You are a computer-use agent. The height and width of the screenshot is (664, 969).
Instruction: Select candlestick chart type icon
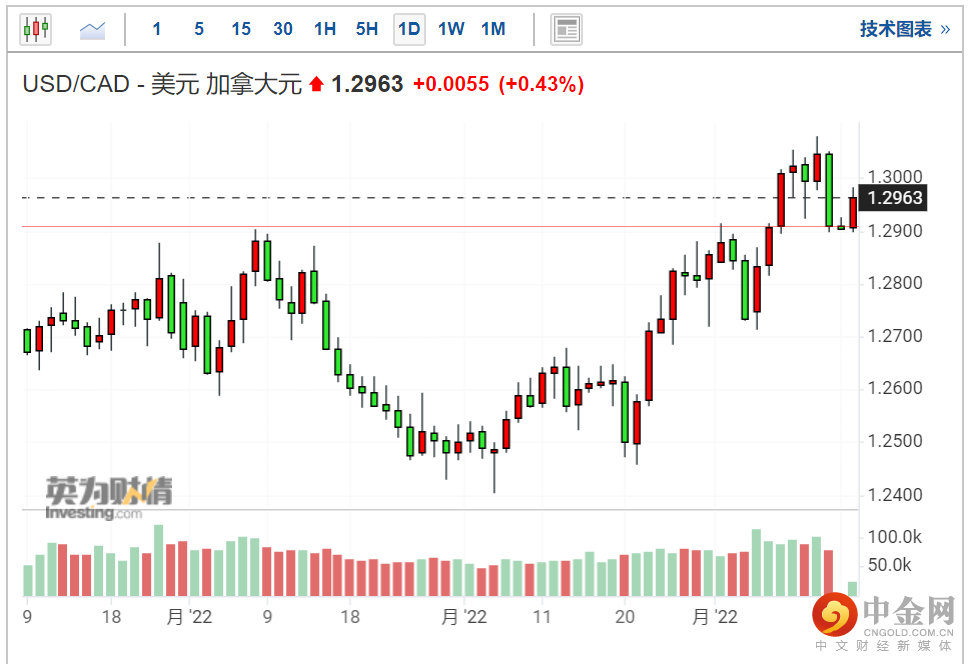(x=35, y=29)
